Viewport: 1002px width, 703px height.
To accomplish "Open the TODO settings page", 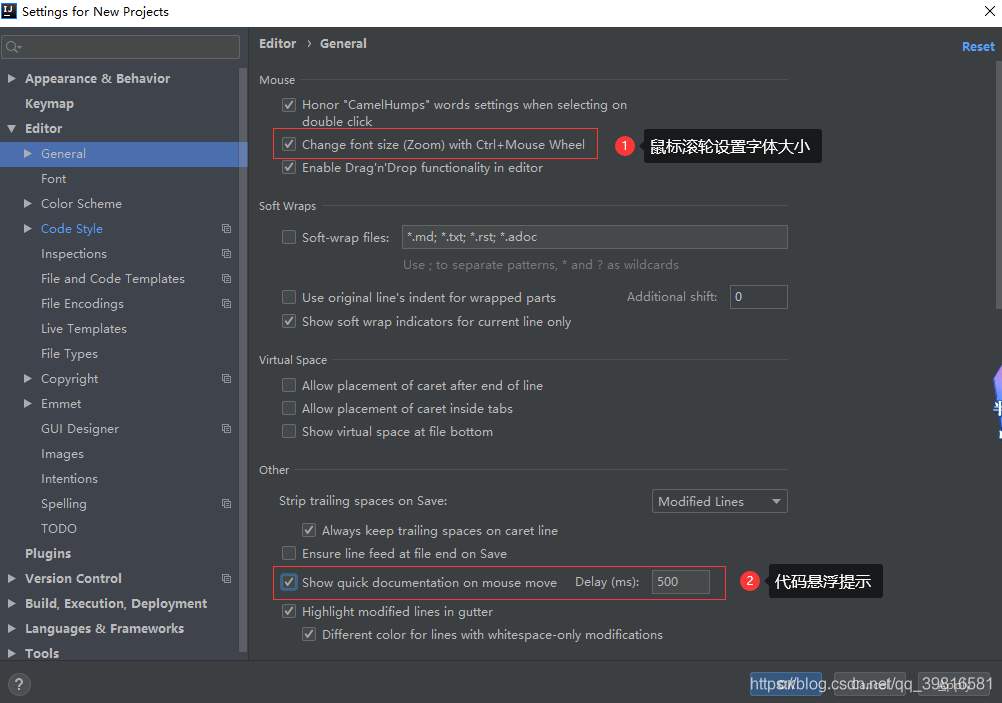I will (59, 529).
